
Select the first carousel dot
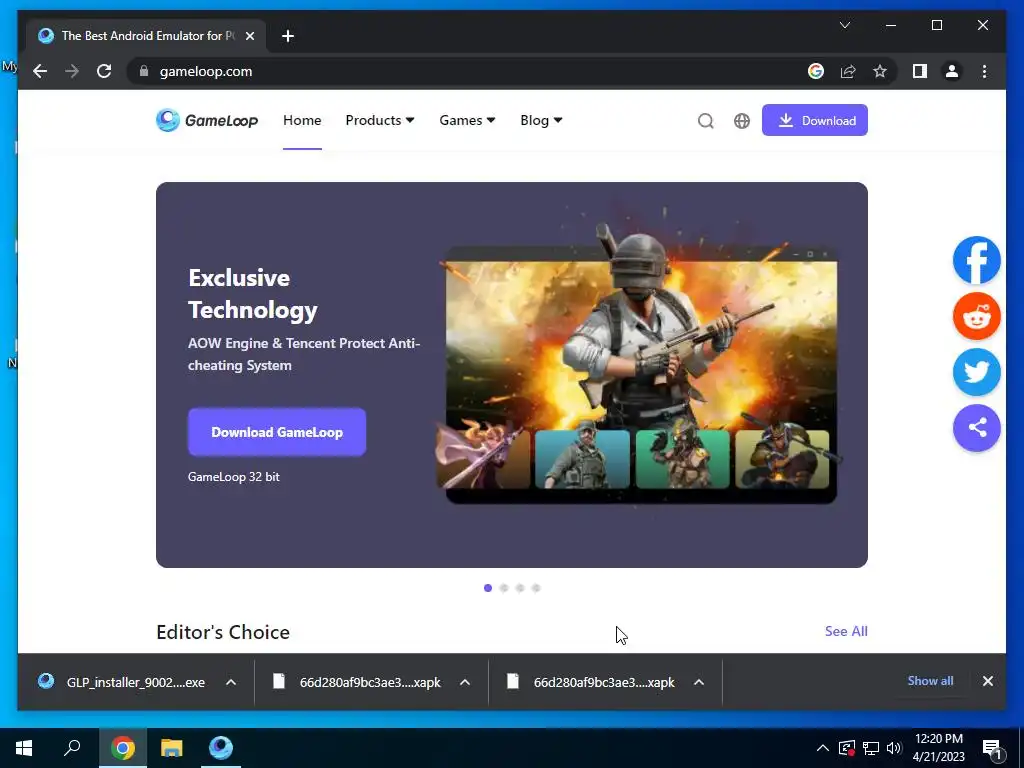[x=488, y=588]
